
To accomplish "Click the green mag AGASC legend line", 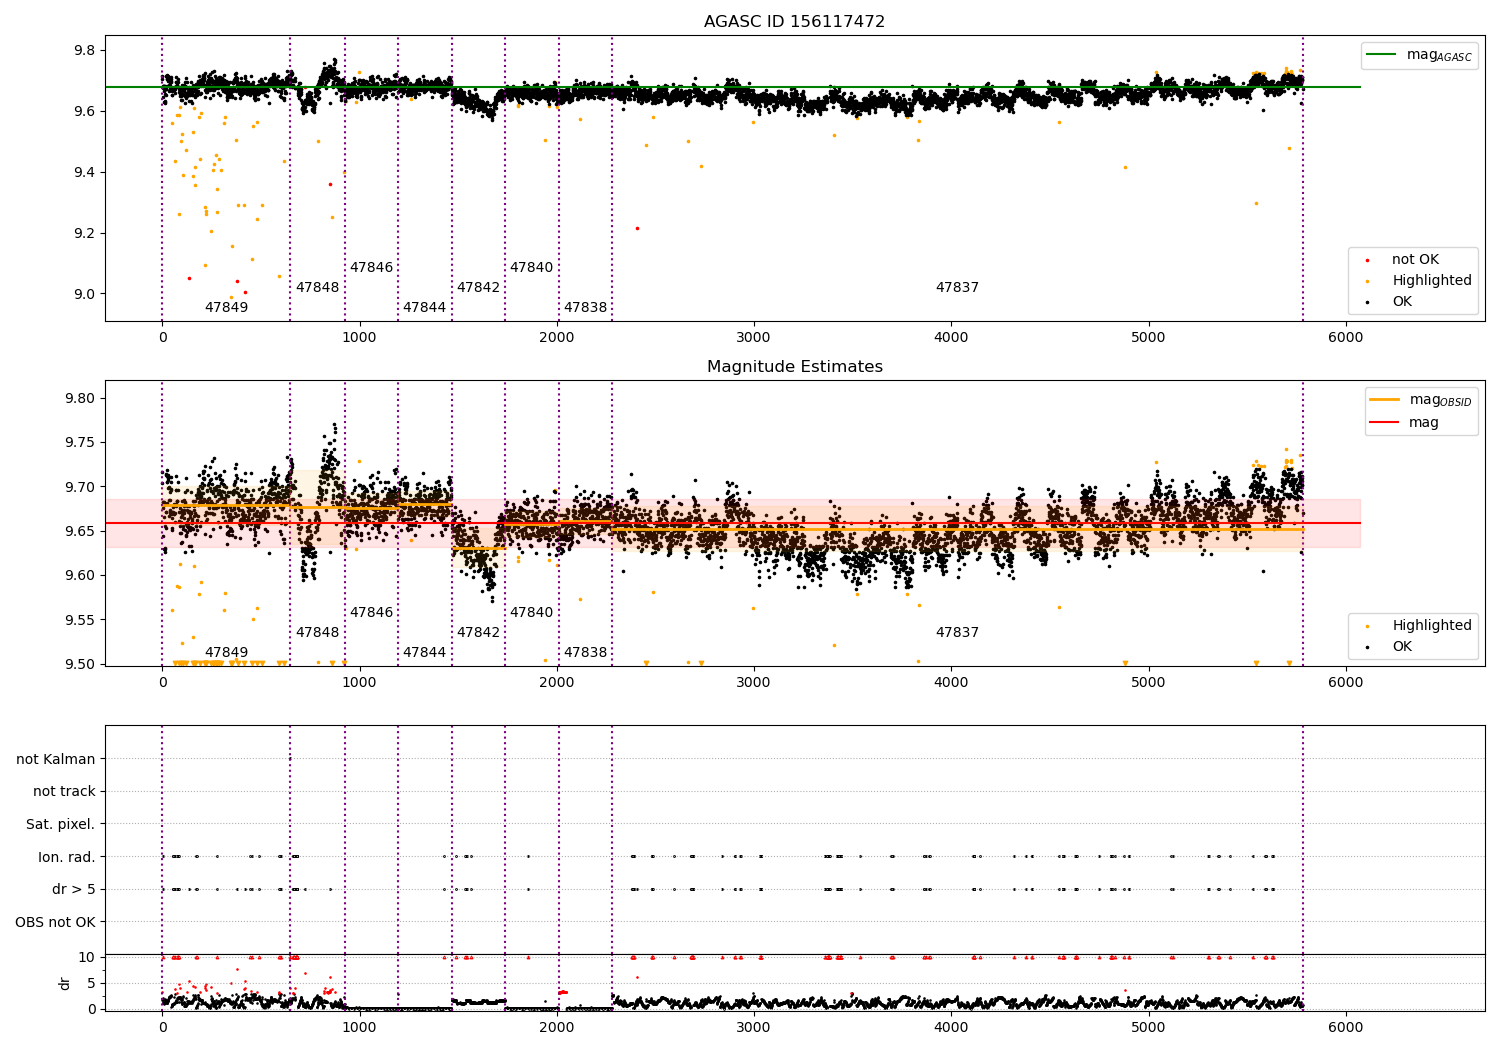I will tap(1382, 55).
